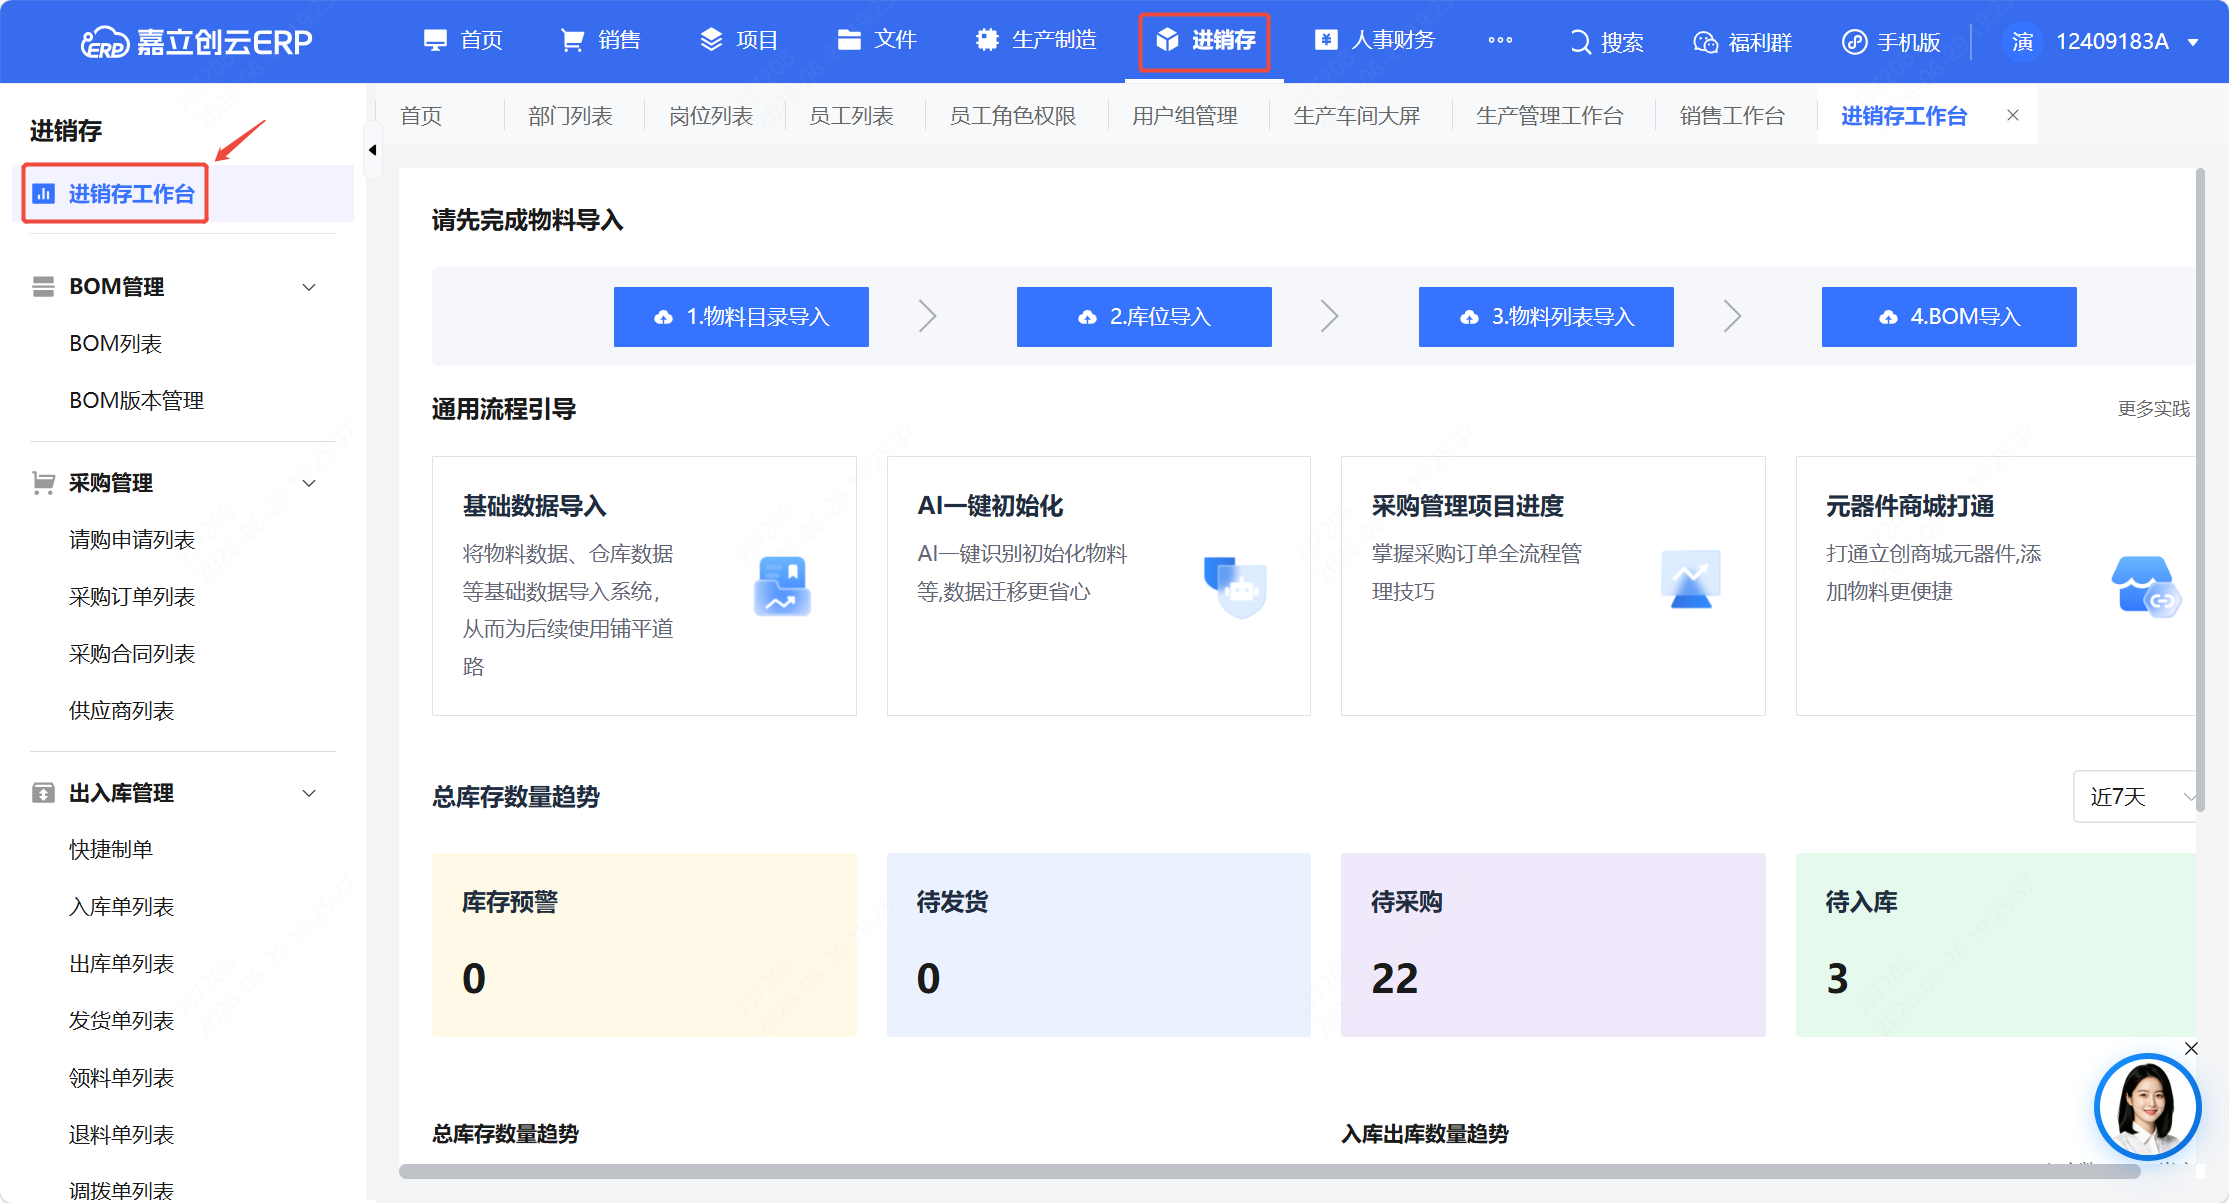Open the 首页 top navigation item

point(464,40)
